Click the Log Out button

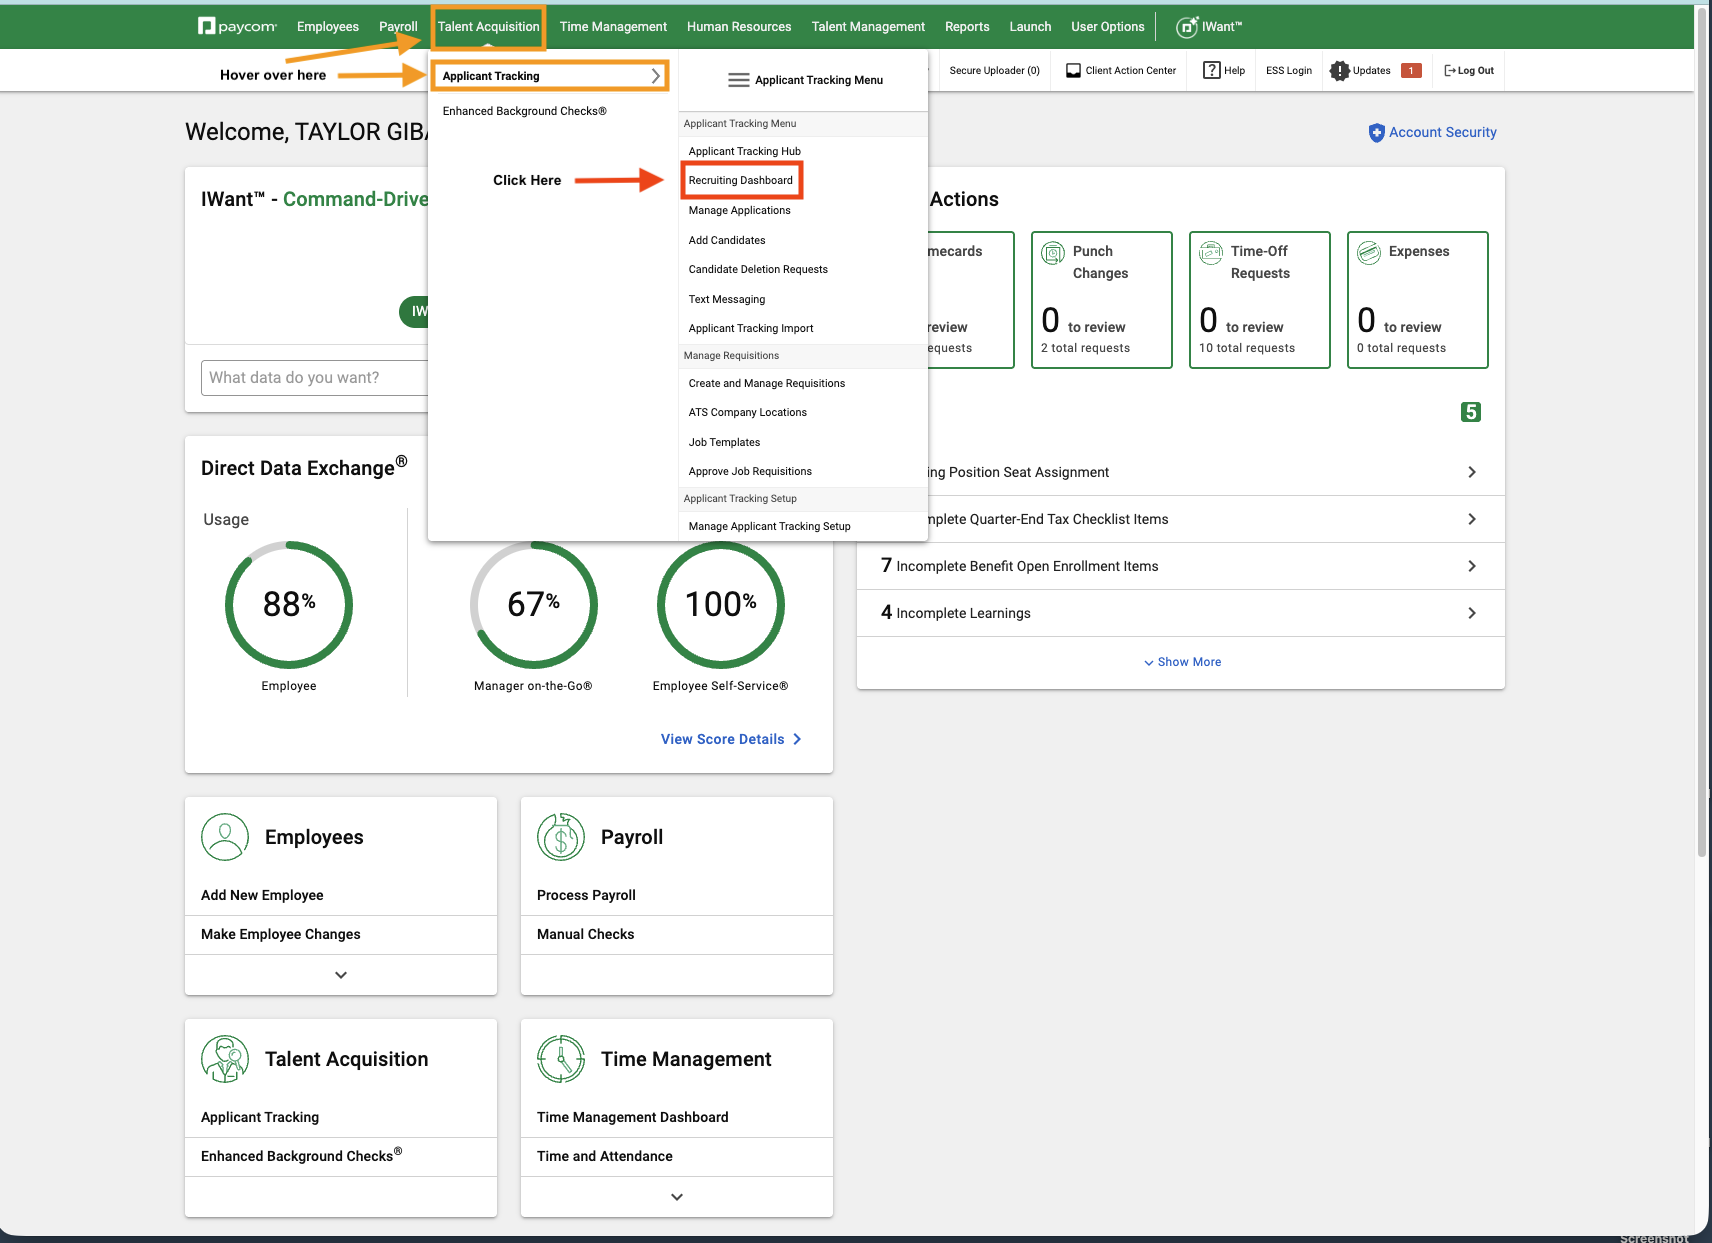pyautogui.click(x=1468, y=70)
